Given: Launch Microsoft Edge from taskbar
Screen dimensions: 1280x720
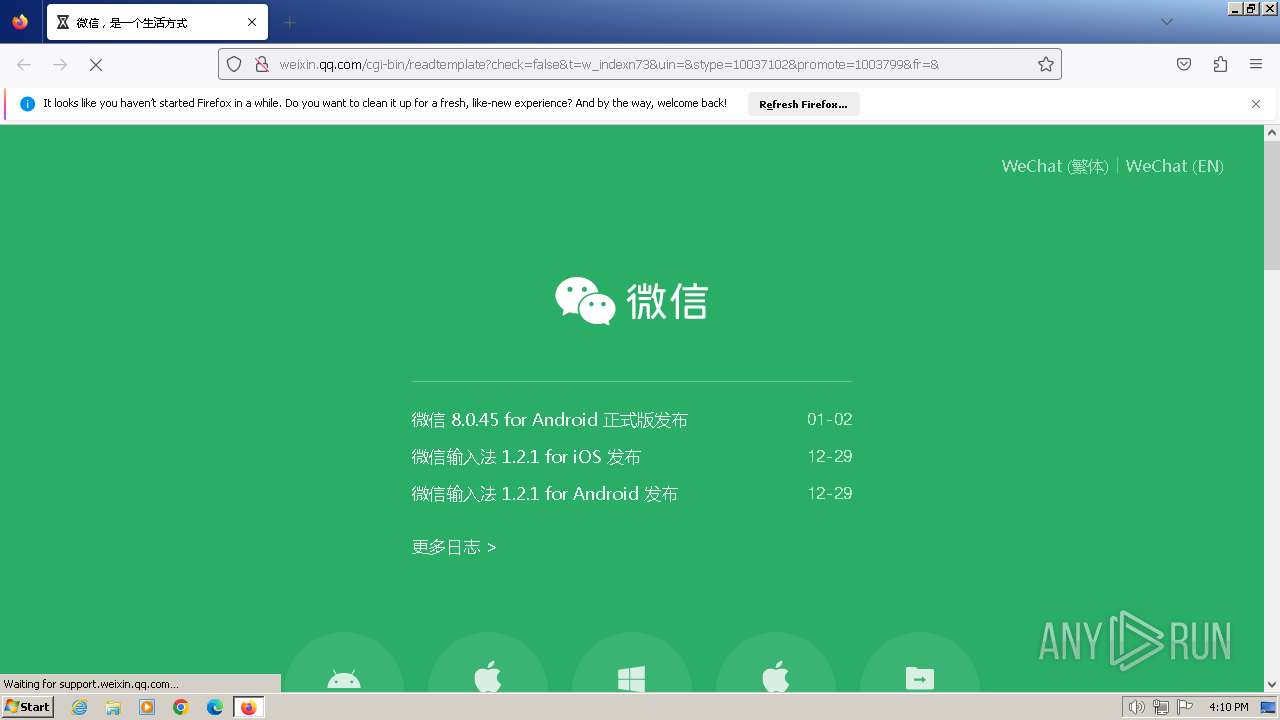Looking at the screenshot, I should [215, 707].
